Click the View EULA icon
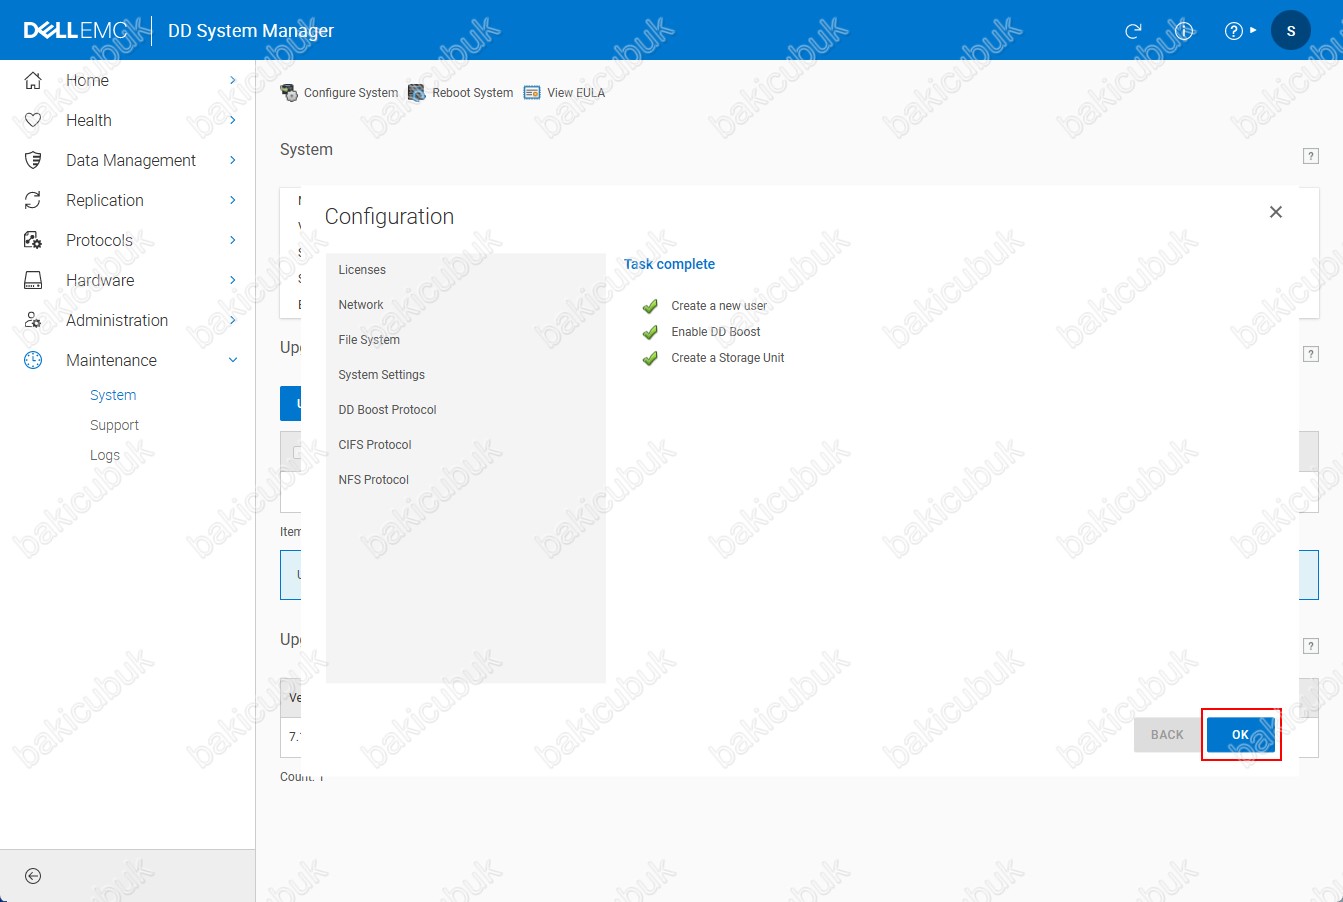The width and height of the screenshot is (1343, 902). (532, 93)
